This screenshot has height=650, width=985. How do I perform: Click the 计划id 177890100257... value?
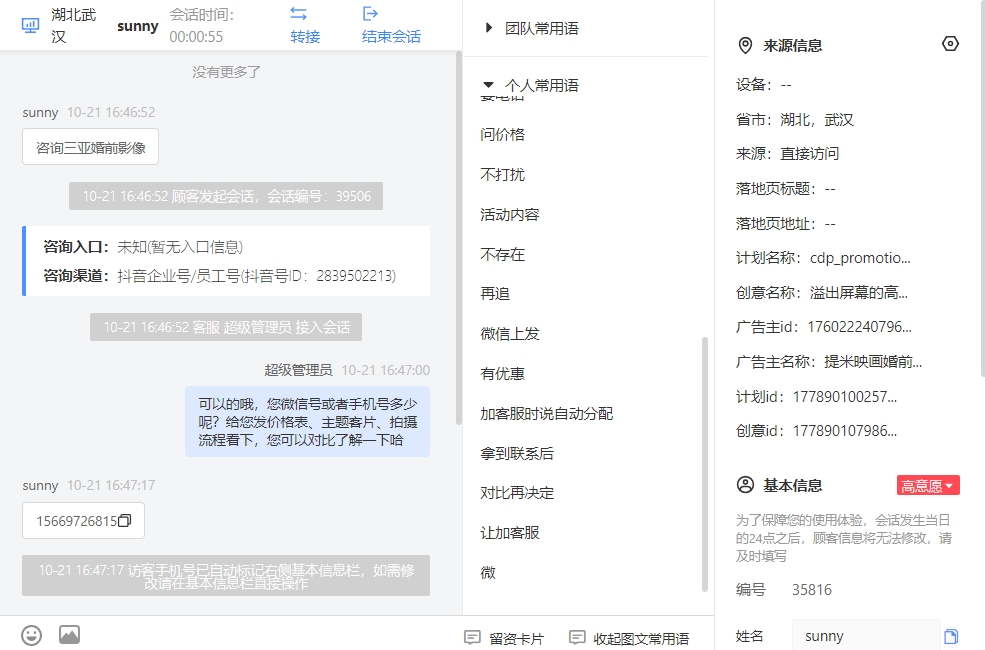pyautogui.click(x=845, y=397)
